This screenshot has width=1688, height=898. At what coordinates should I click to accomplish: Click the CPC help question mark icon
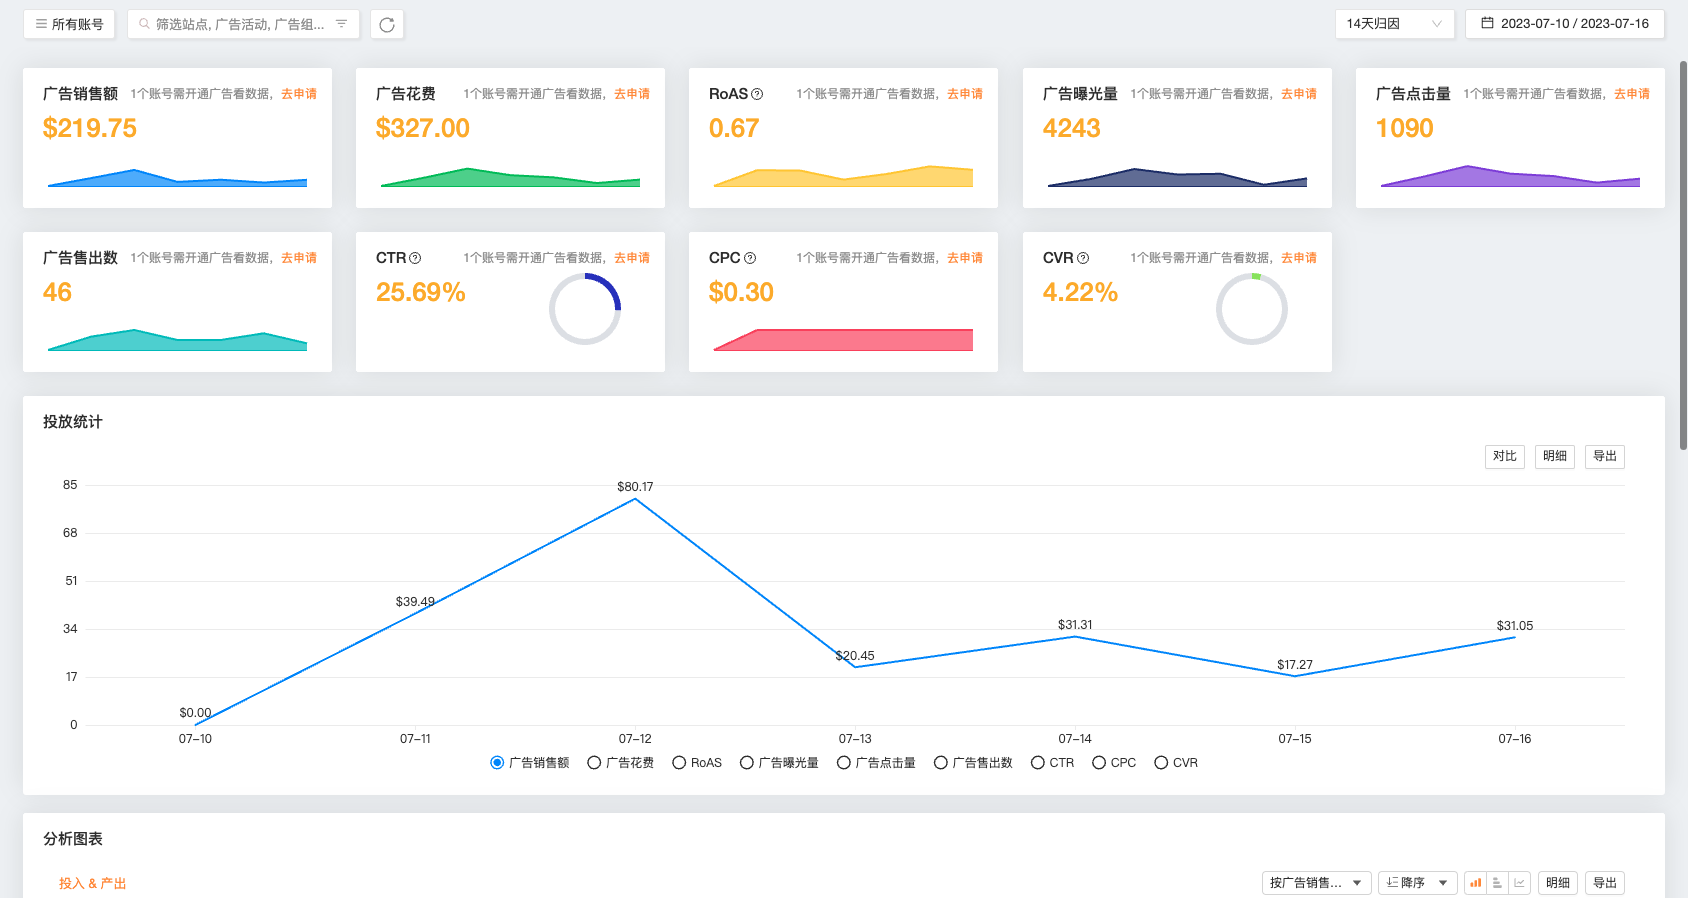click(x=750, y=258)
